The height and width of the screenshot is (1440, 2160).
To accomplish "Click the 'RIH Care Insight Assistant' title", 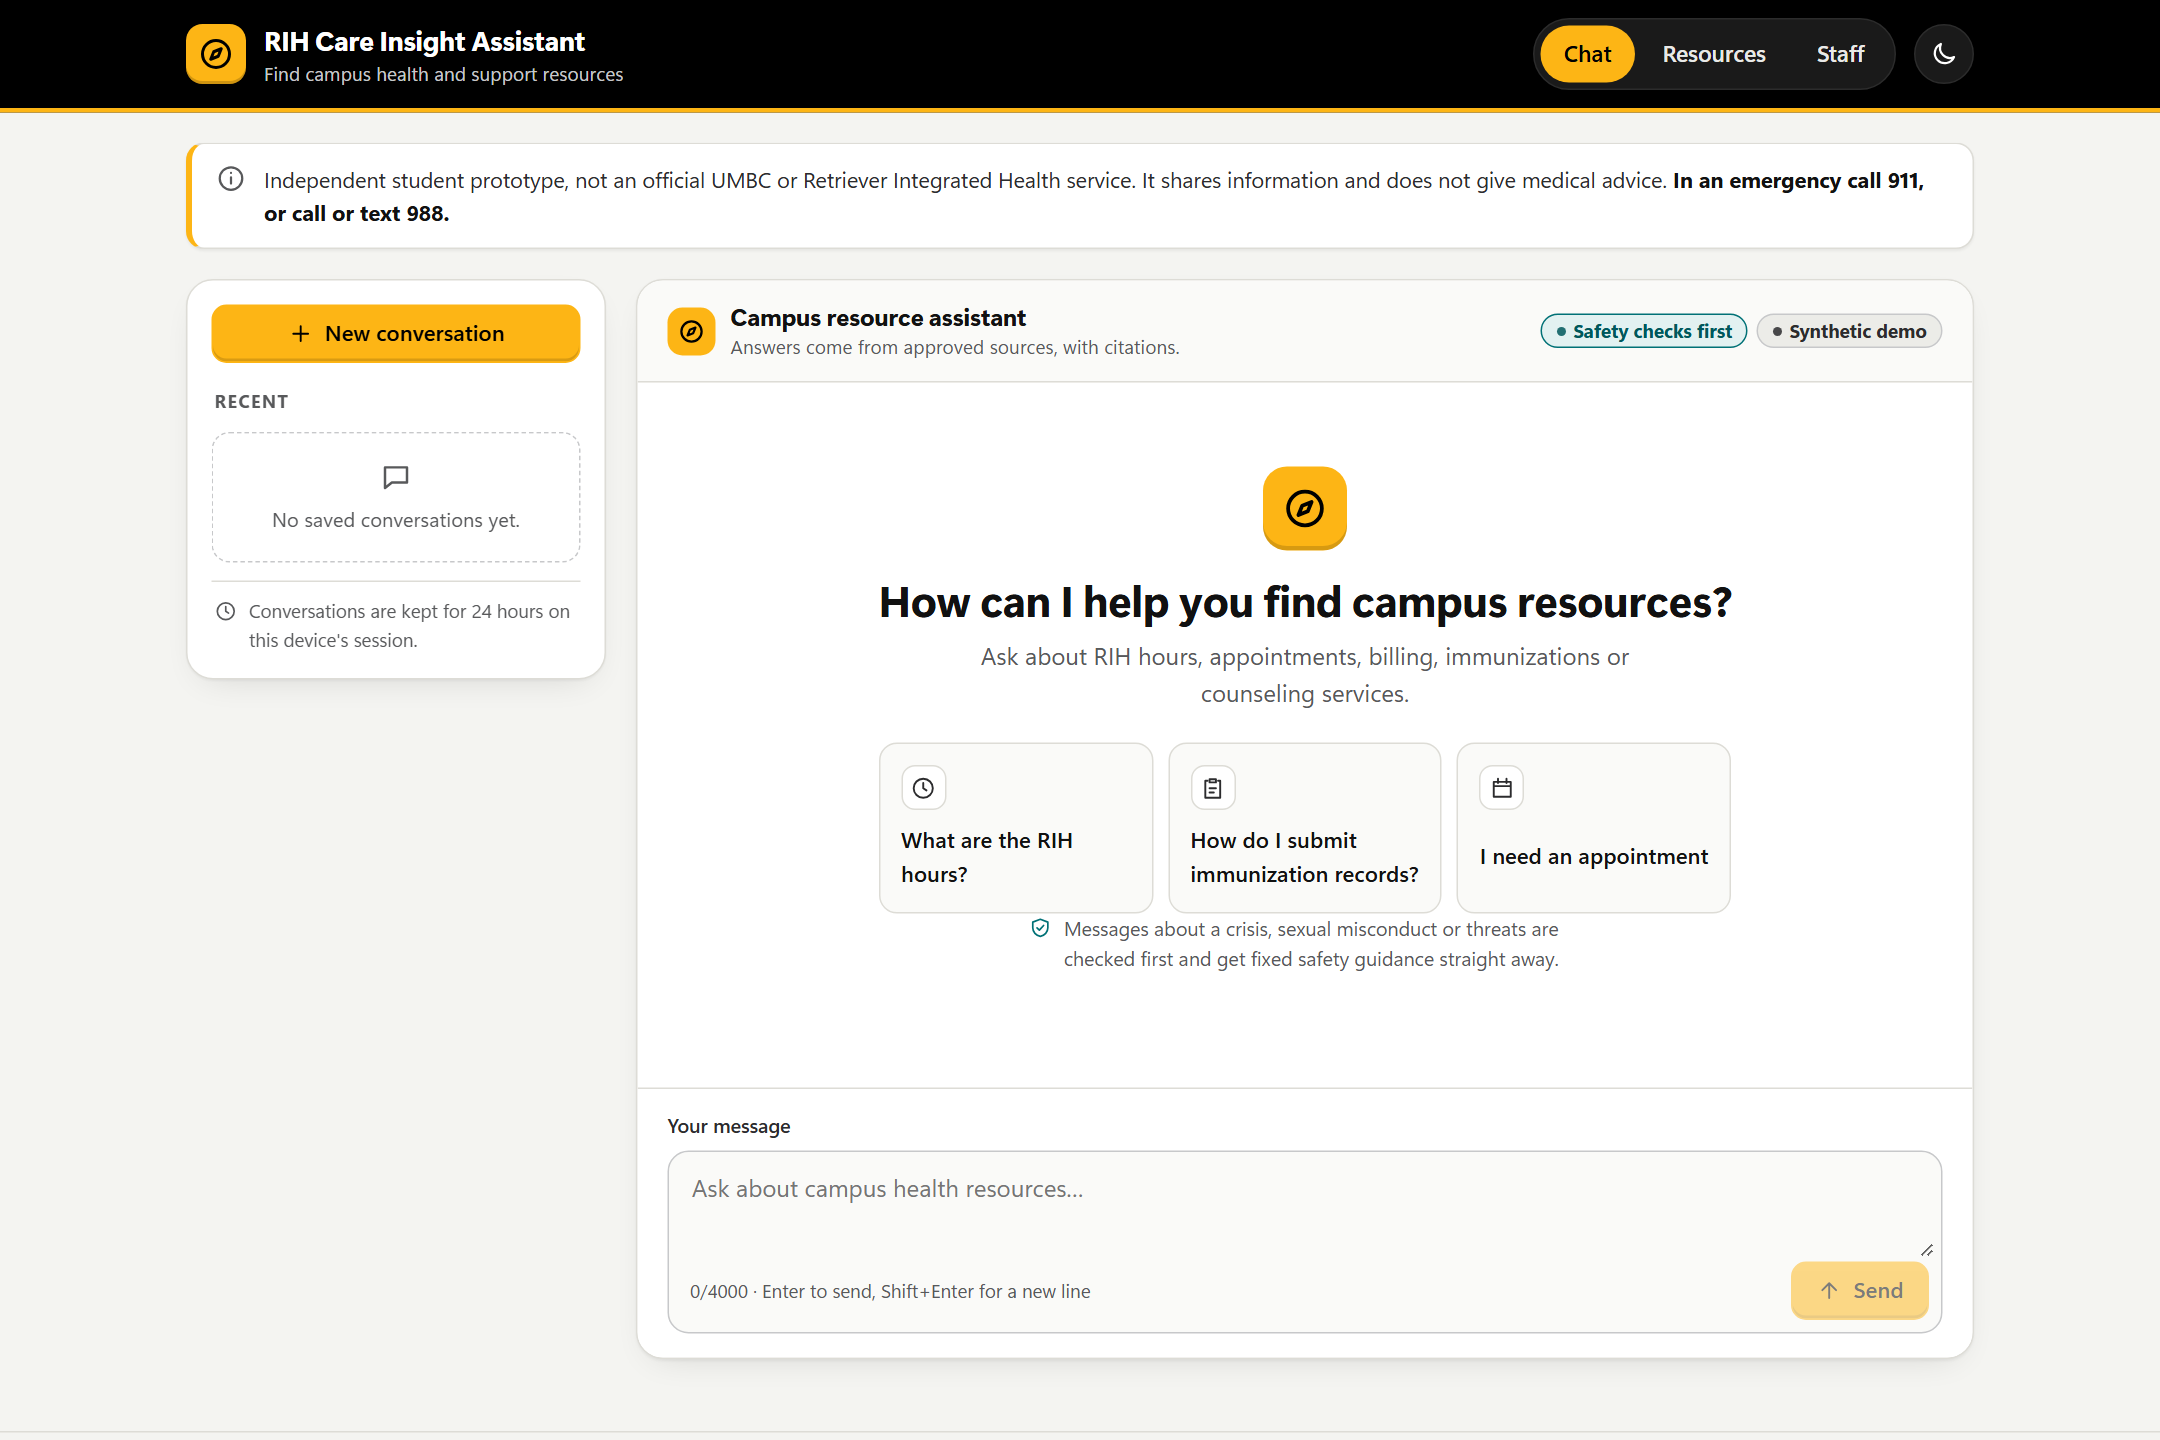I will 424,41.
